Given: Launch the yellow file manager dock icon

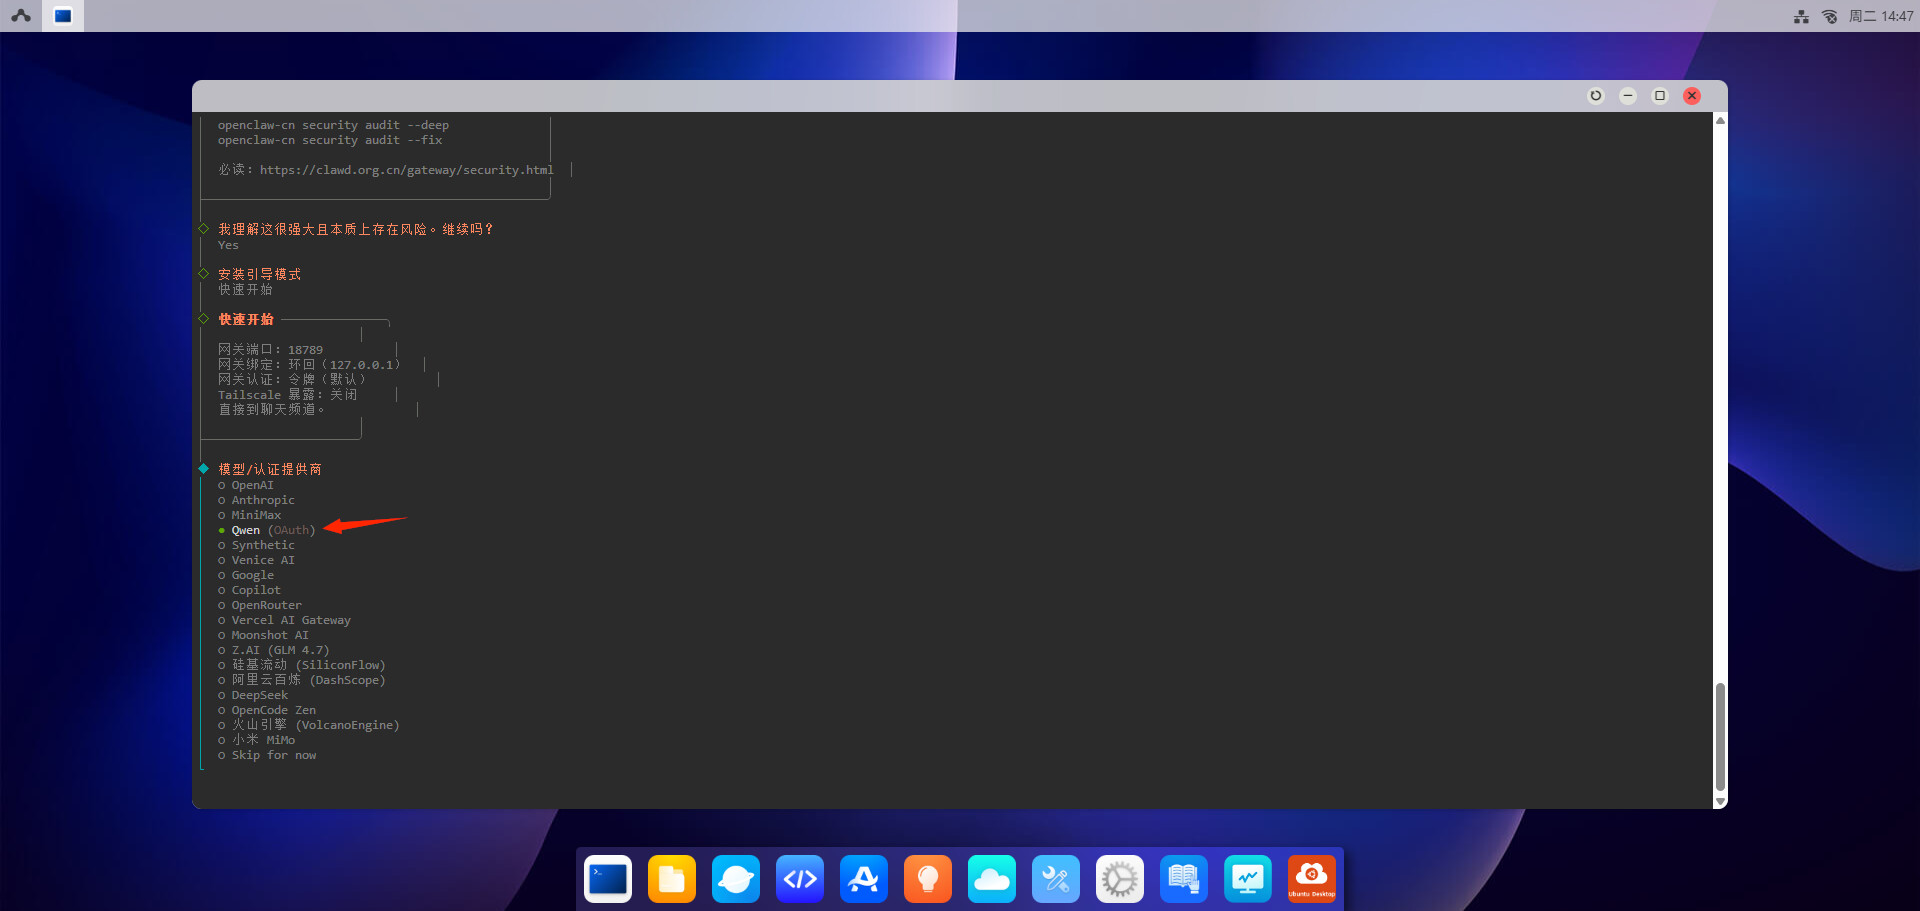Looking at the screenshot, I should pyautogui.click(x=672, y=879).
